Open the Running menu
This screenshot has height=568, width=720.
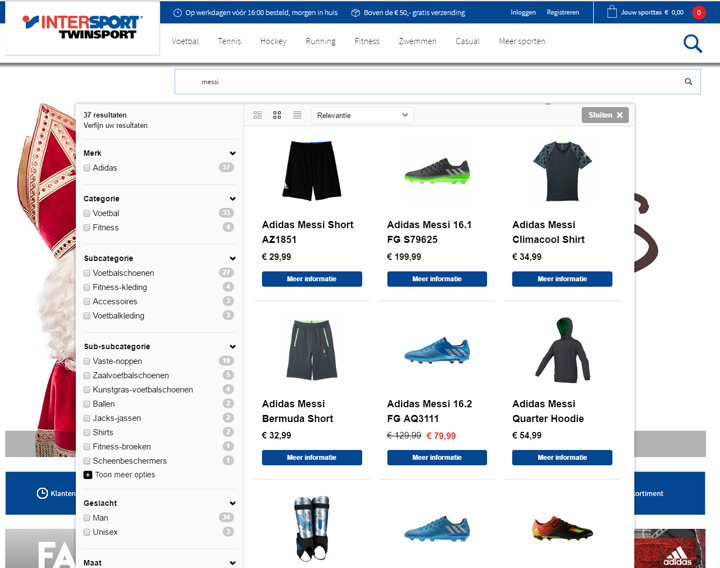point(321,41)
